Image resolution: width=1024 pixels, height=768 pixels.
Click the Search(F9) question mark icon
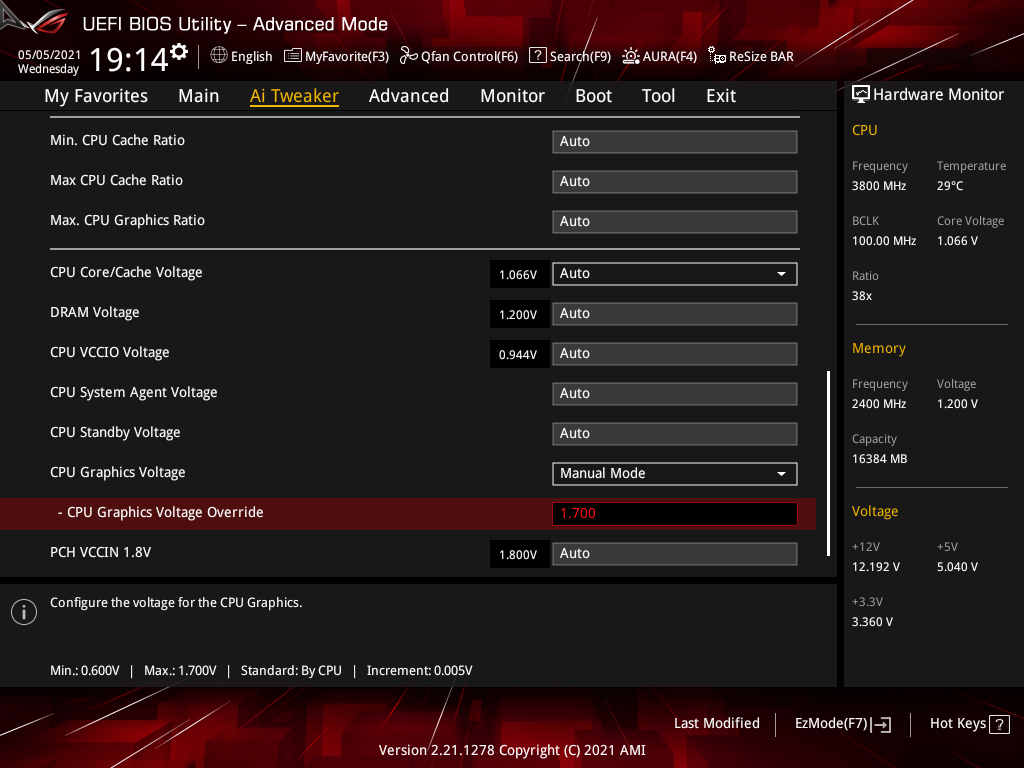pyautogui.click(x=537, y=56)
